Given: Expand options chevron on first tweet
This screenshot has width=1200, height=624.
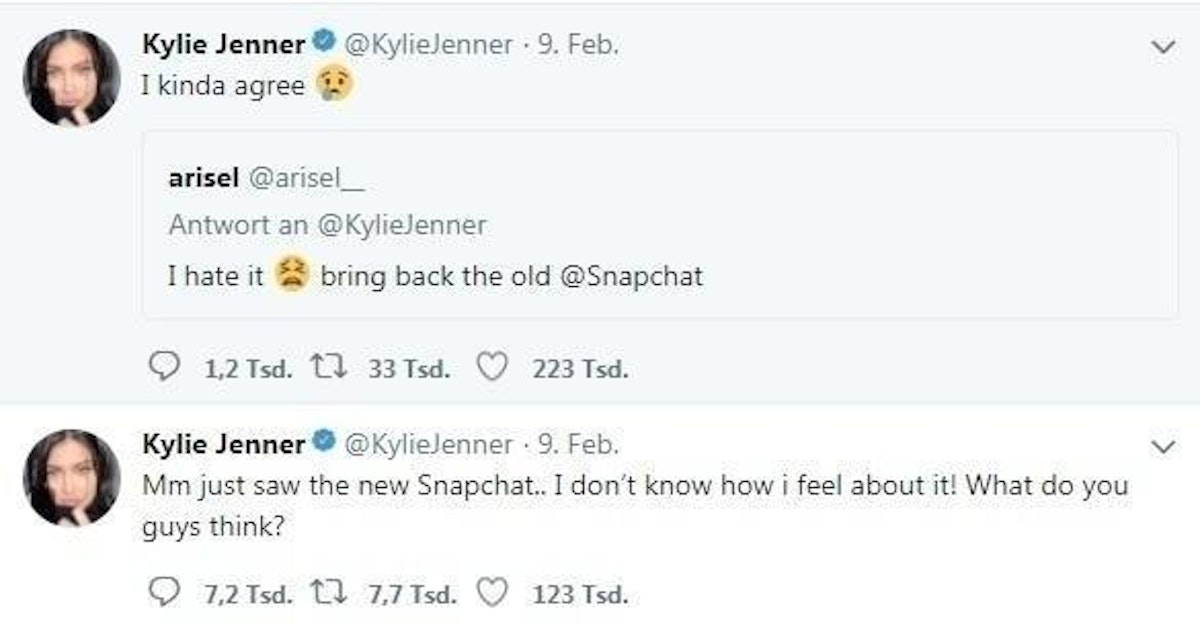Looking at the screenshot, I should pos(1162,47).
